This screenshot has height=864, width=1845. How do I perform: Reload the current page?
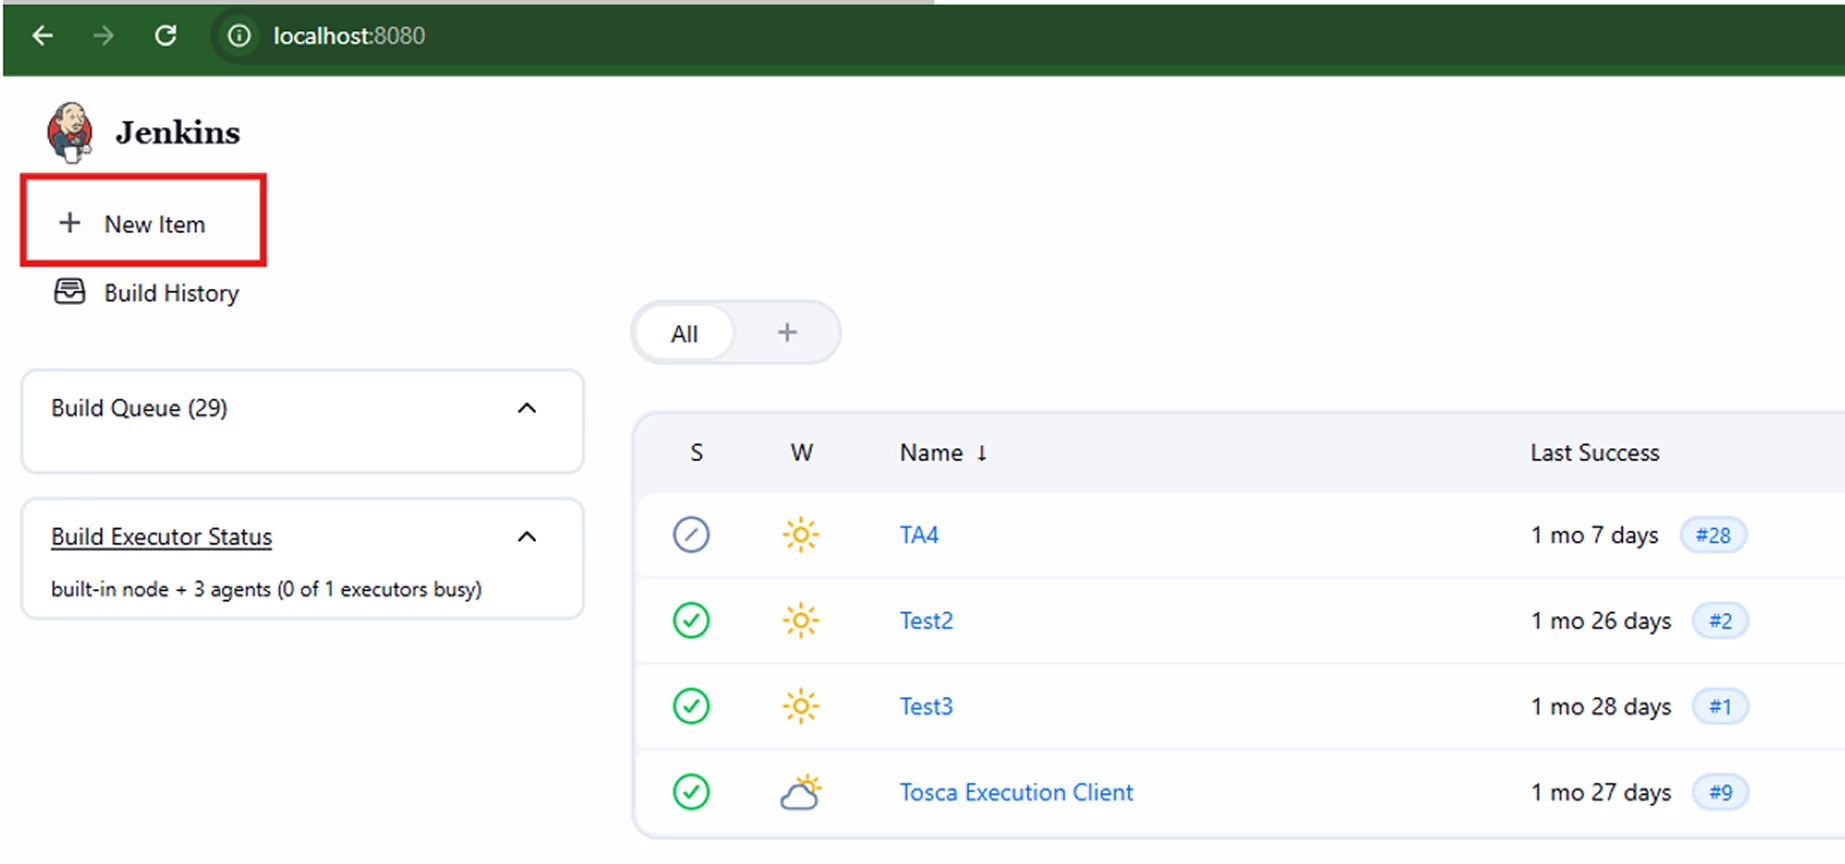point(166,36)
